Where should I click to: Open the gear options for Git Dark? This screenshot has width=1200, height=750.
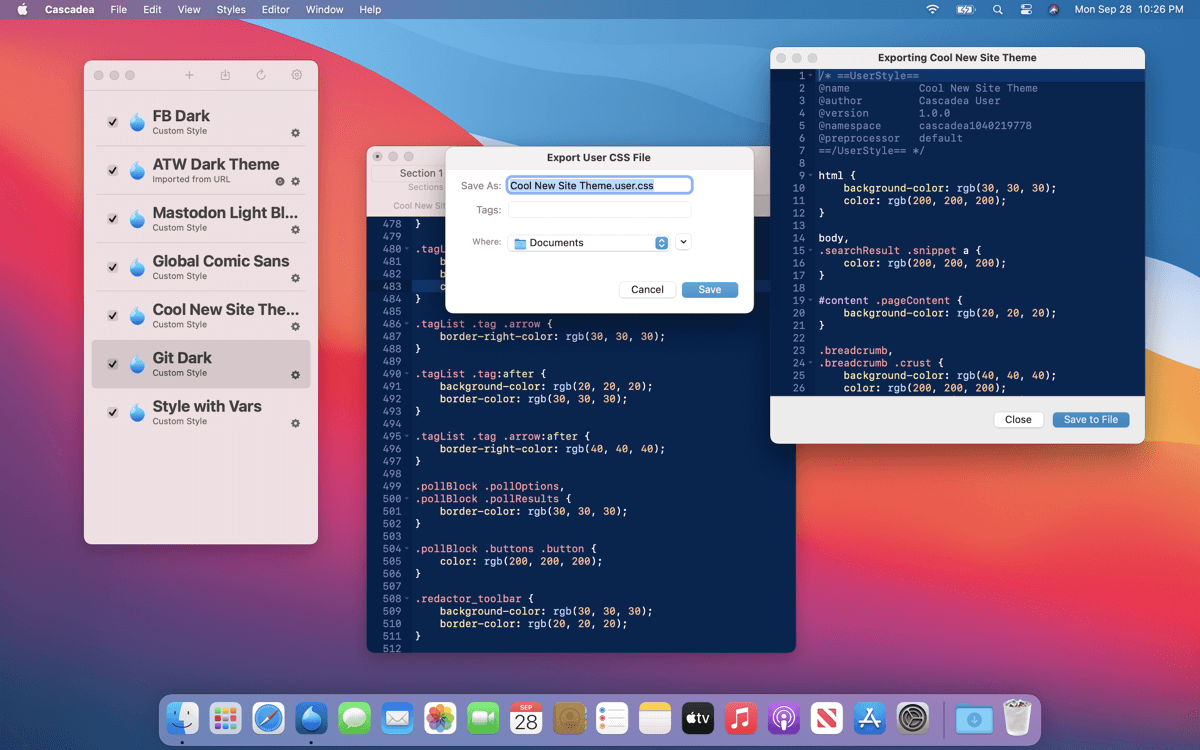coord(295,375)
